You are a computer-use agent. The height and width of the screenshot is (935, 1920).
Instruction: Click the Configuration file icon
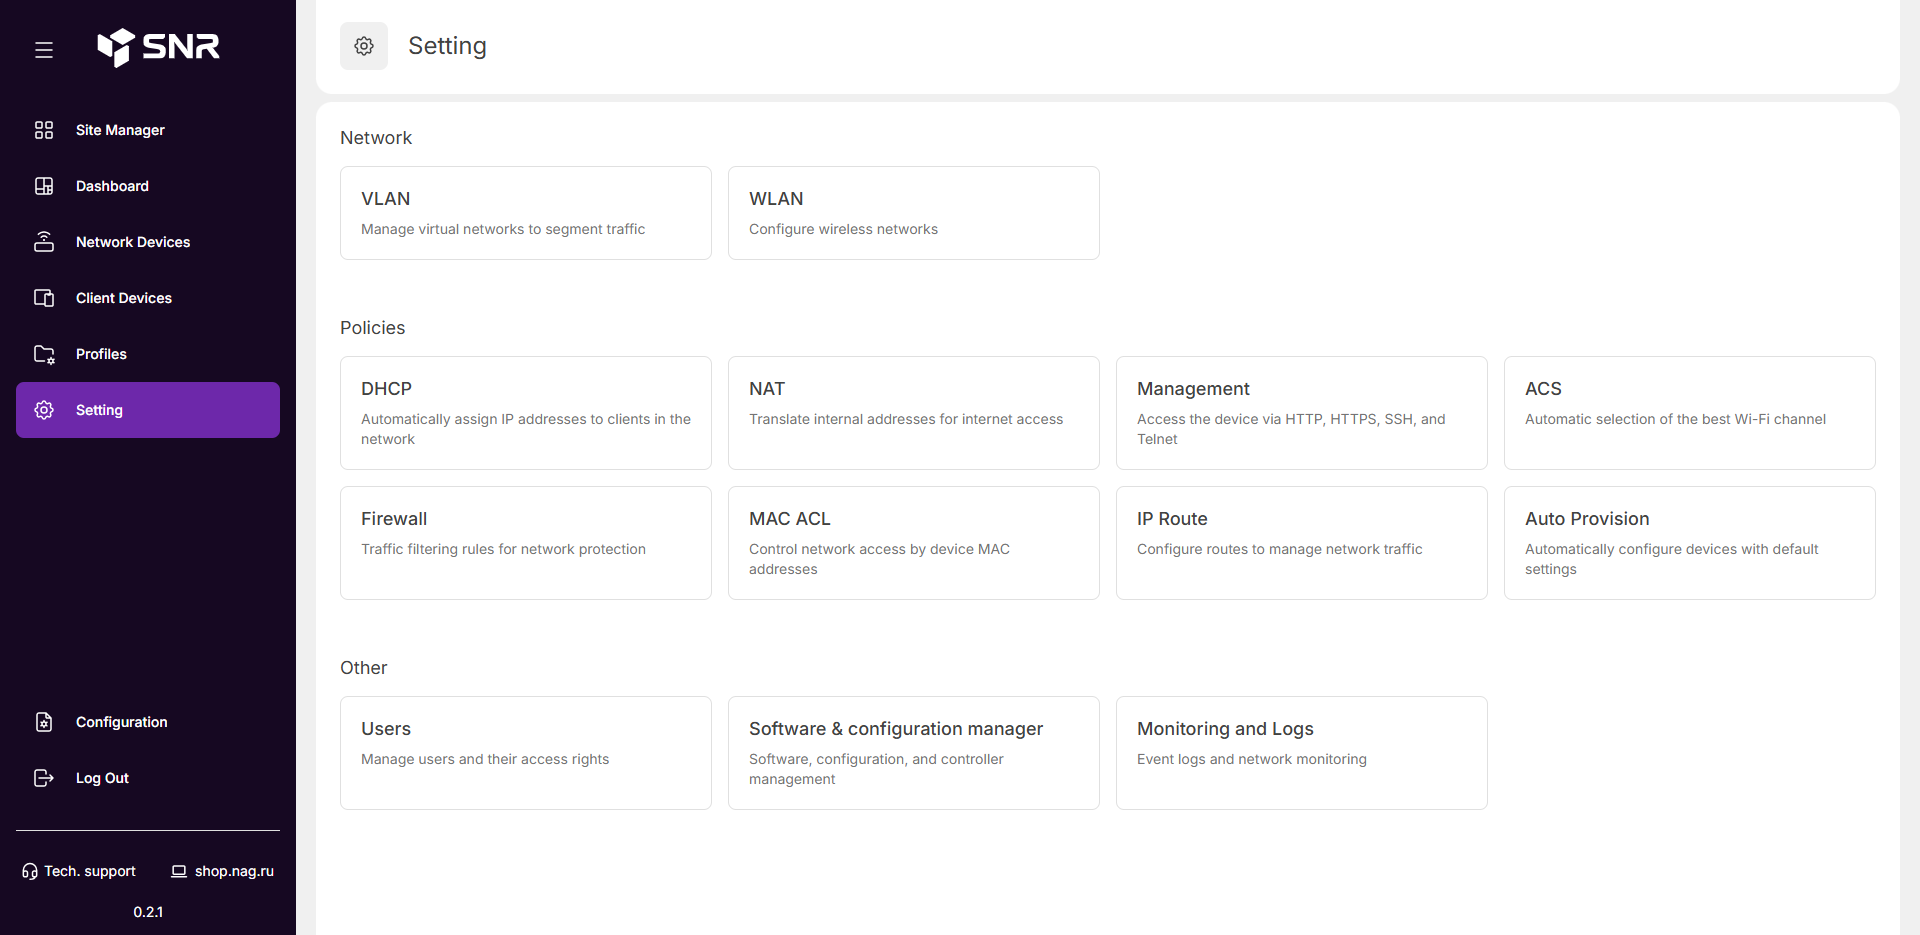pyautogui.click(x=44, y=722)
